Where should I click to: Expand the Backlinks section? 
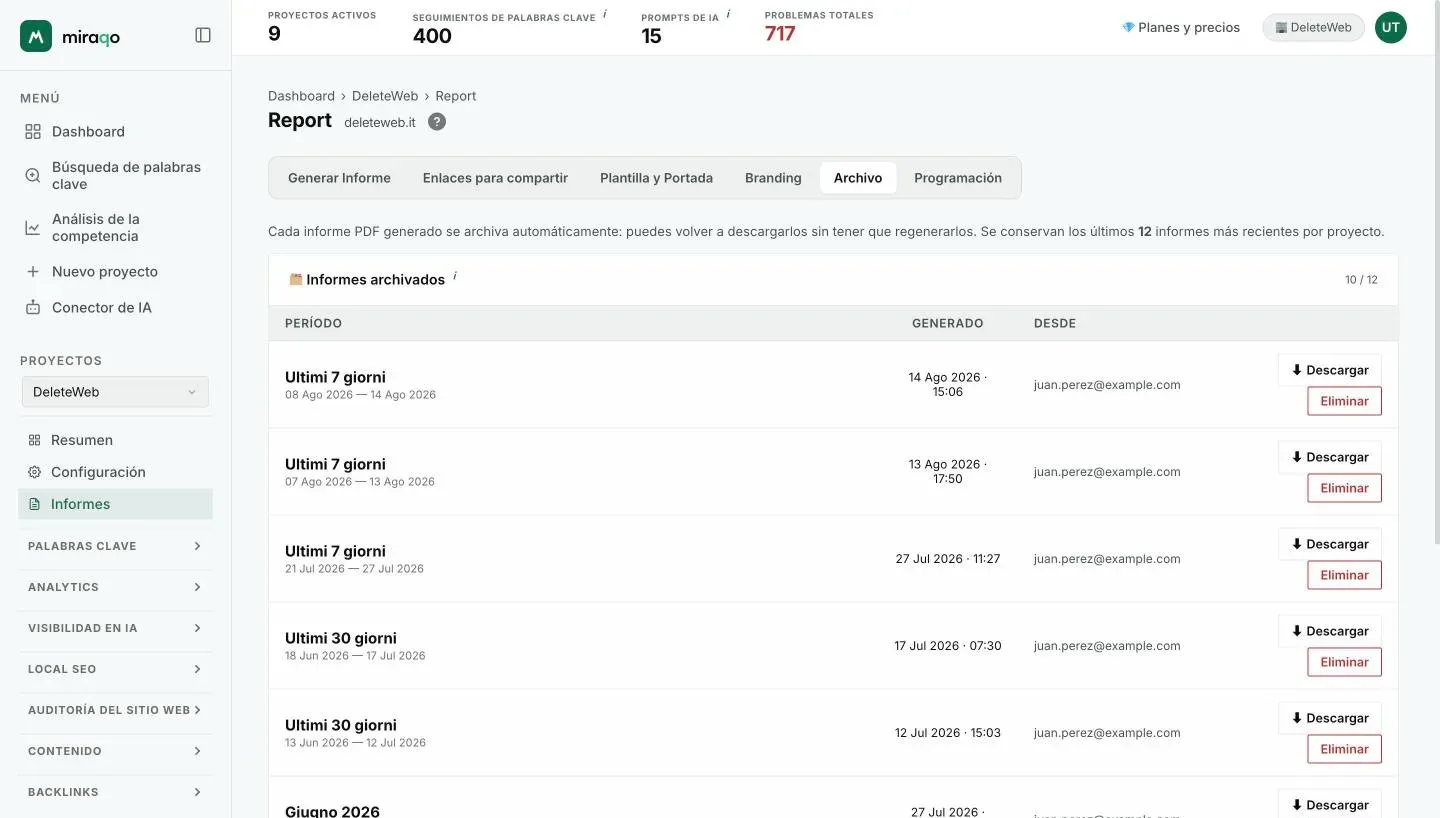pyautogui.click(x=115, y=792)
